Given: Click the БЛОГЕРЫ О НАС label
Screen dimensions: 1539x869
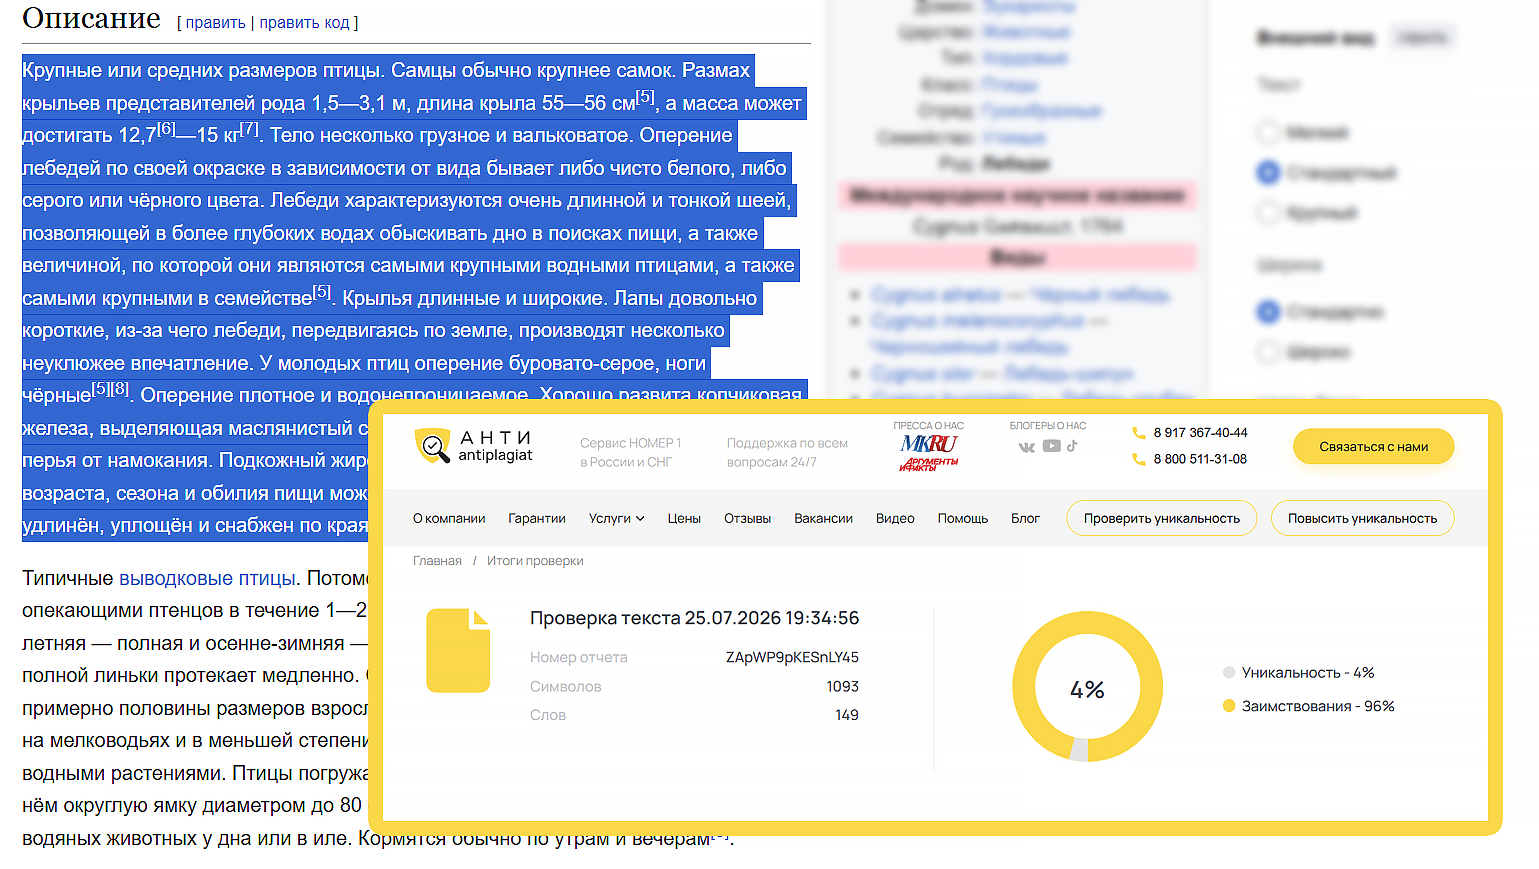Looking at the screenshot, I should tap(1048, 426).
